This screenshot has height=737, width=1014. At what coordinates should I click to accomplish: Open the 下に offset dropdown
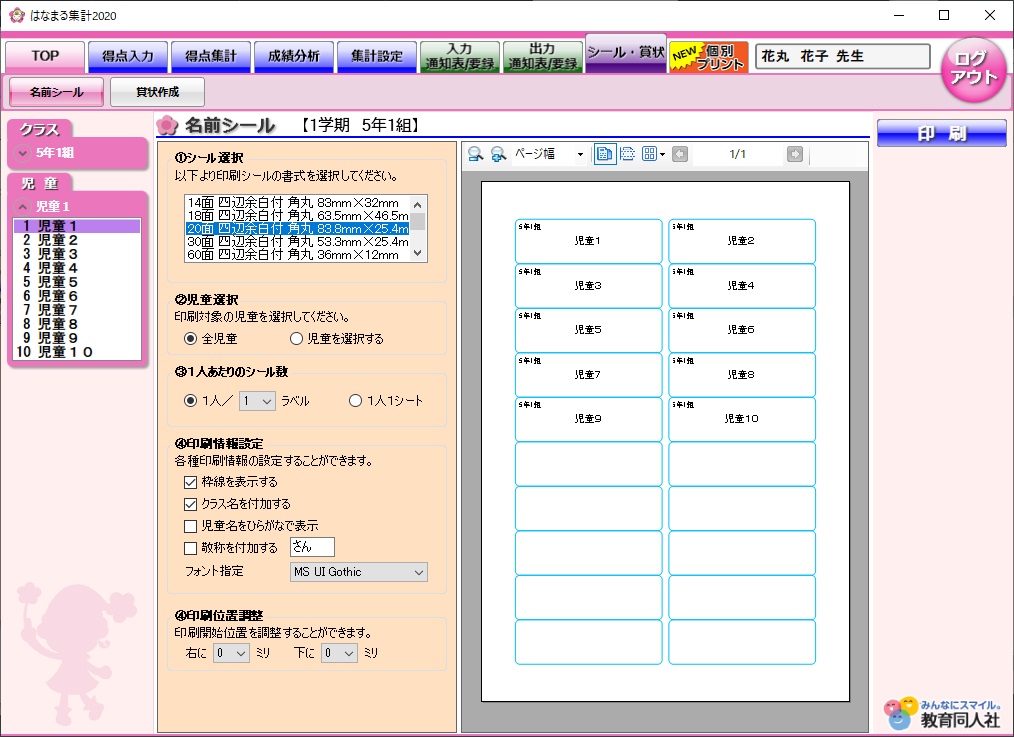pyautogui.click(x=340, y=653)
